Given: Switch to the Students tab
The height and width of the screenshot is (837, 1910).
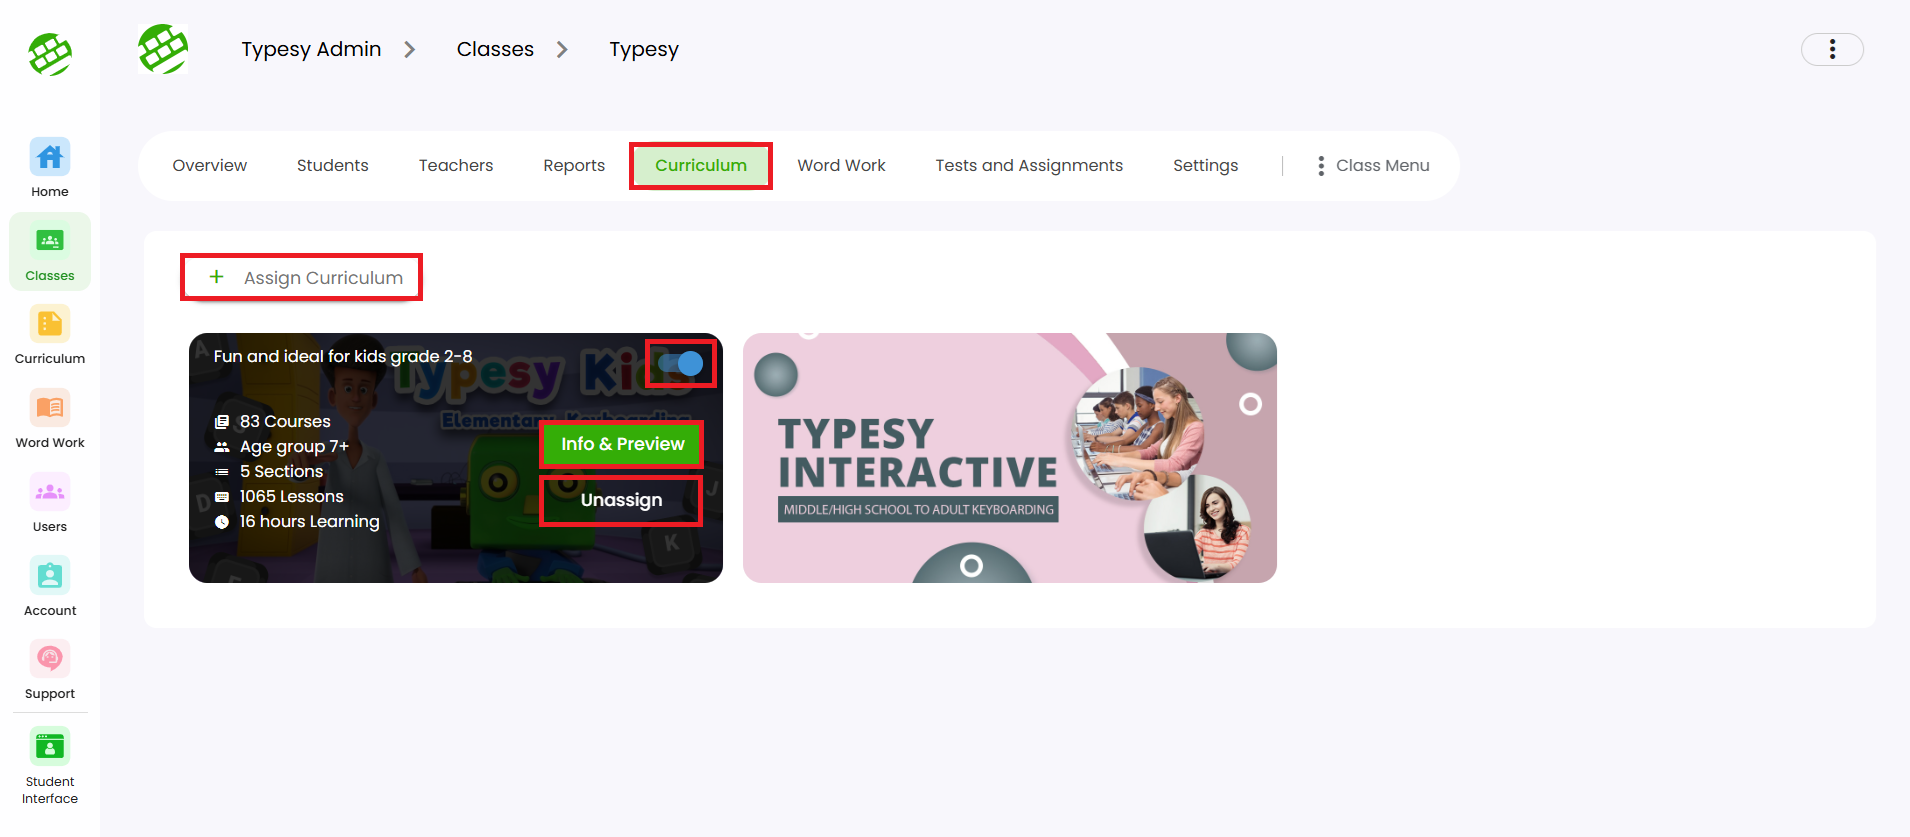Looking at the screenshot, I should click(333, 166).
